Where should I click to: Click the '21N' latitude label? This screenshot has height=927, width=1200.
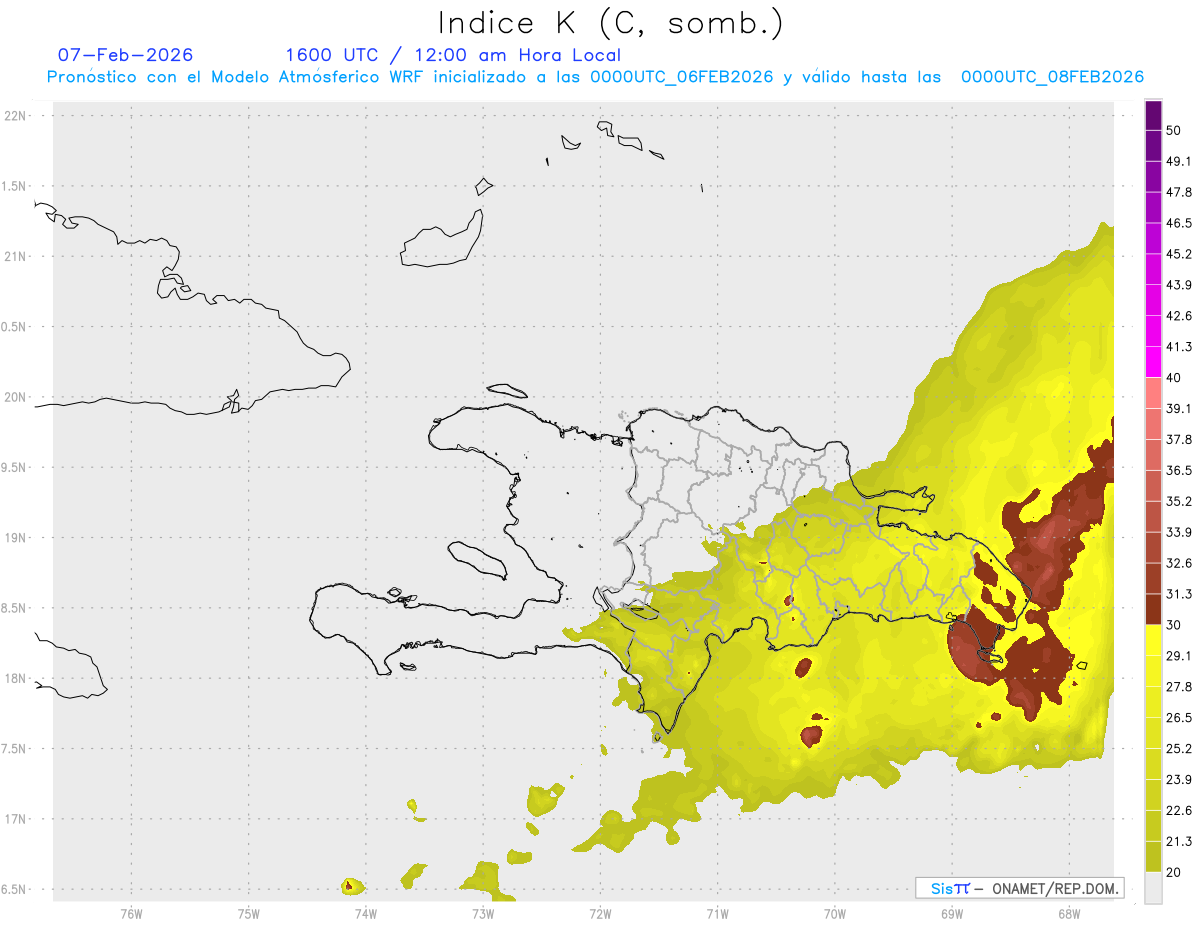point(15,256)
